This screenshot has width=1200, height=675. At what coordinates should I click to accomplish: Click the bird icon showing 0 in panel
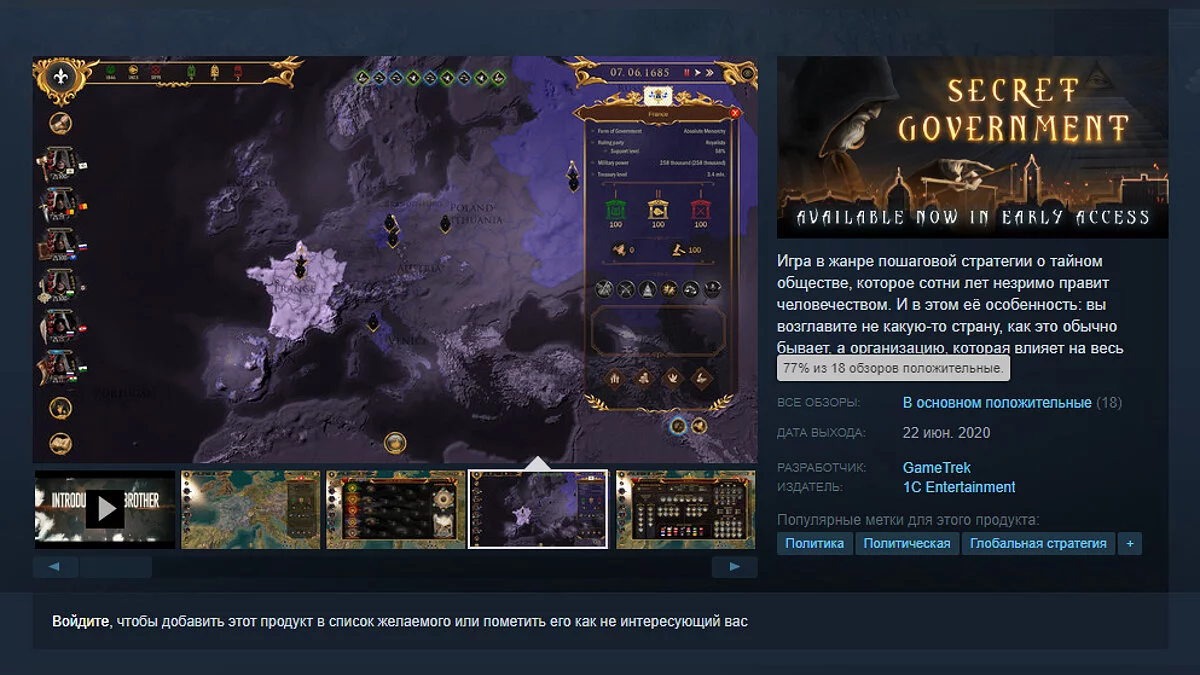(x=619, y=250)
